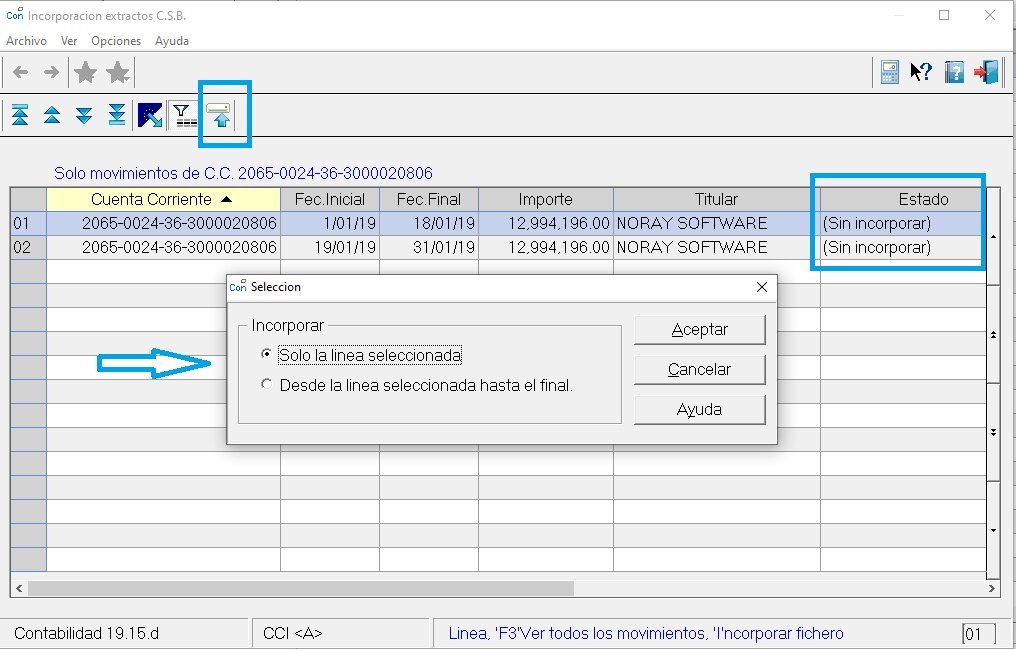Click date cell 1/01/19
1016x649 pixels.
[x=330, y=223]
